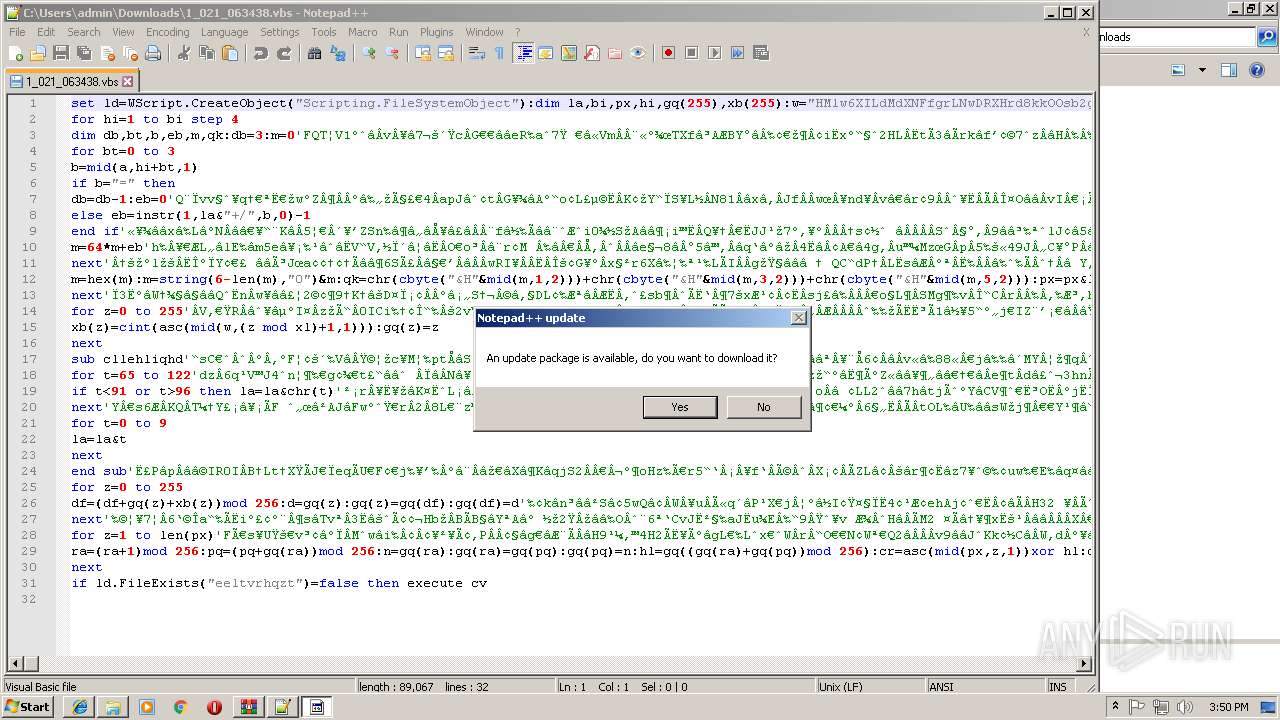
Task: Click the search box in the Explorer window
Action: tap(1177, 37)
